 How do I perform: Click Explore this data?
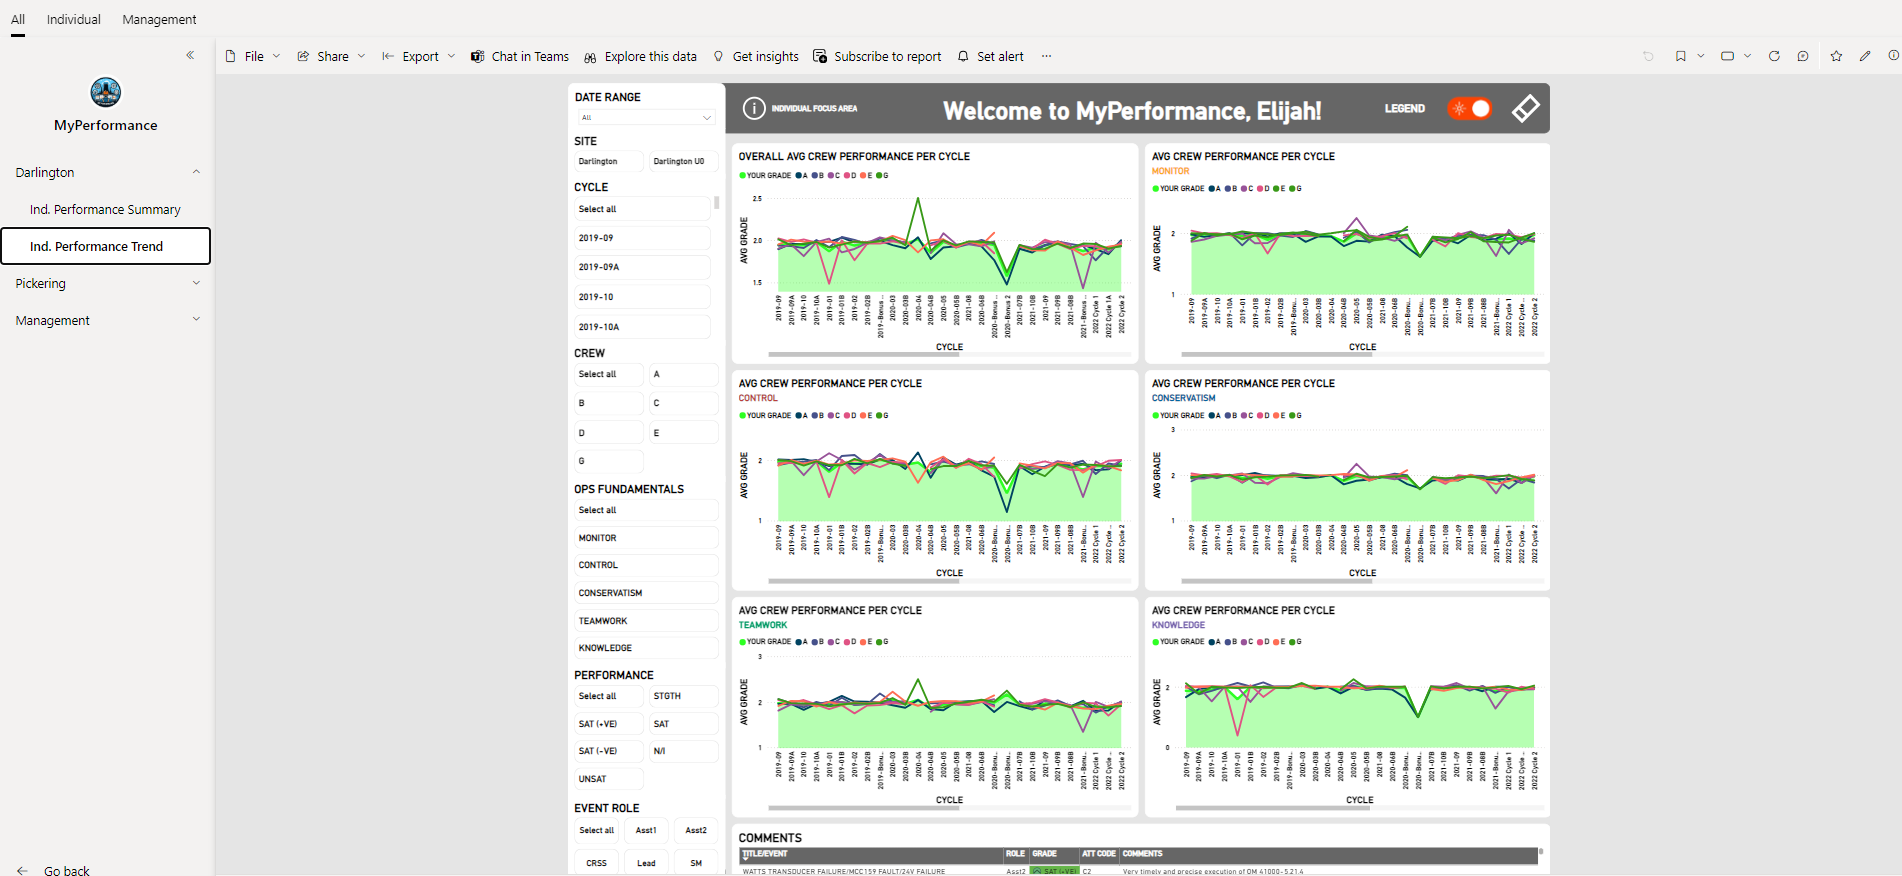point(640,57)
